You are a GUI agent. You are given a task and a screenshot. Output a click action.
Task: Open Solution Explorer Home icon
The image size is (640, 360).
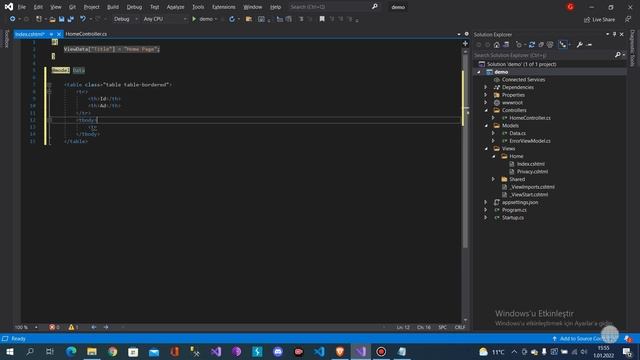(x=497, y=45)
